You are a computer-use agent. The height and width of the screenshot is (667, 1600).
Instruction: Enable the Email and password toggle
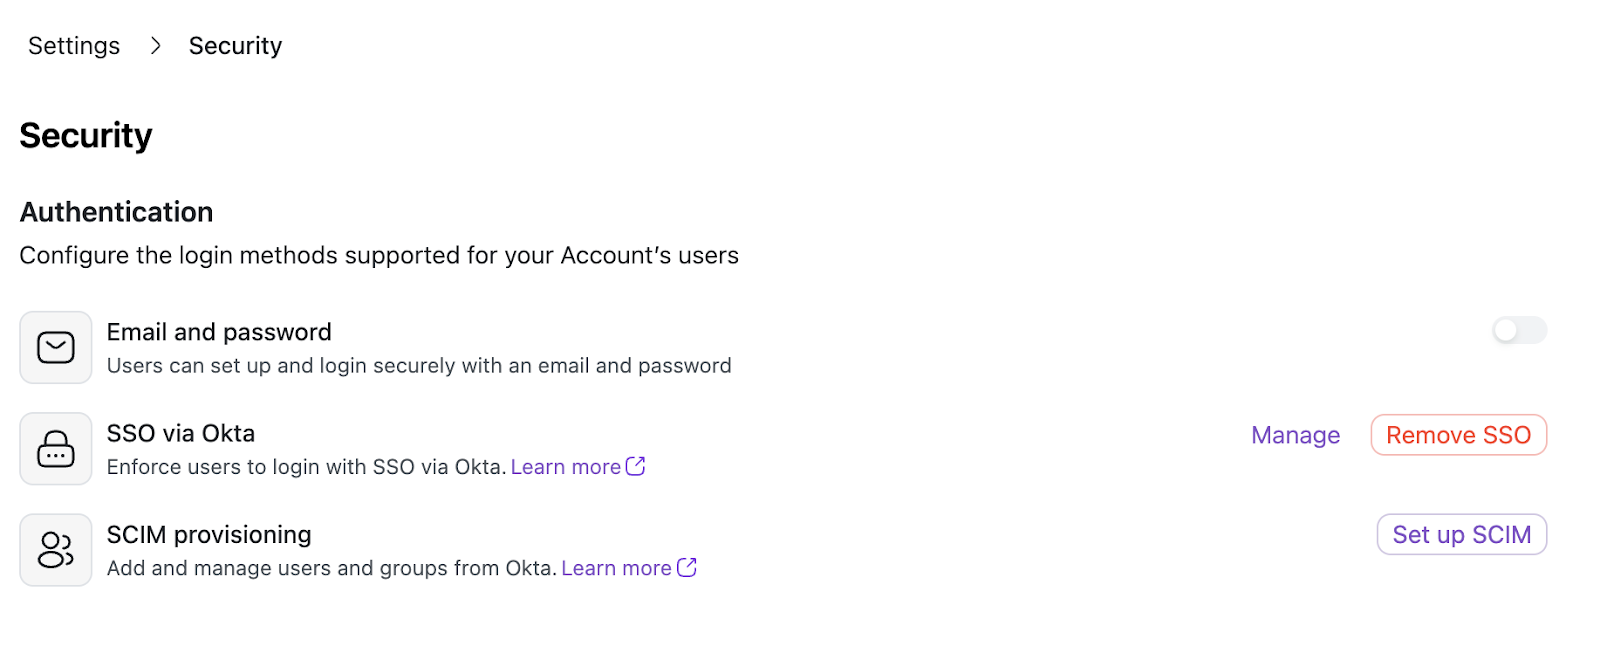pyautogui.click(x=1519, y=330)
